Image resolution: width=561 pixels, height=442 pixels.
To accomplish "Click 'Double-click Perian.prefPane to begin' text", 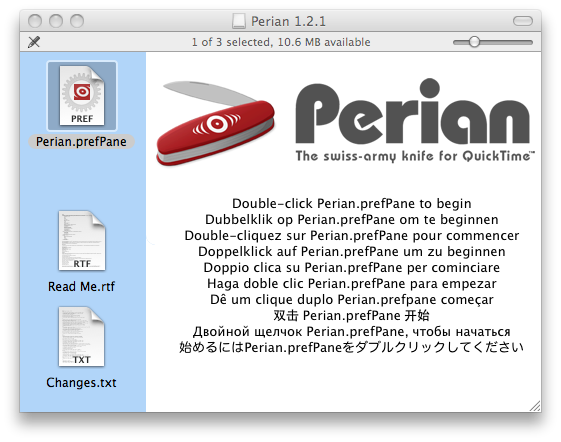I will tap(352, 203).
